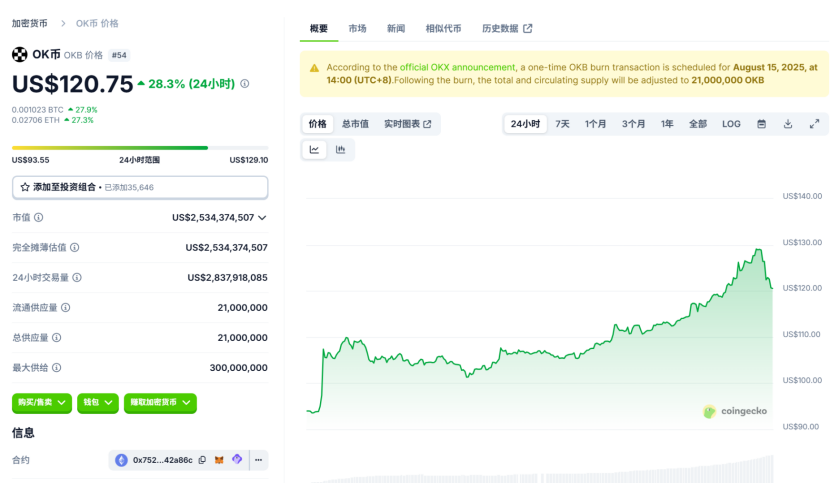Download chart data icon
The image size is (831, 483).
click(x=788, y=124)
